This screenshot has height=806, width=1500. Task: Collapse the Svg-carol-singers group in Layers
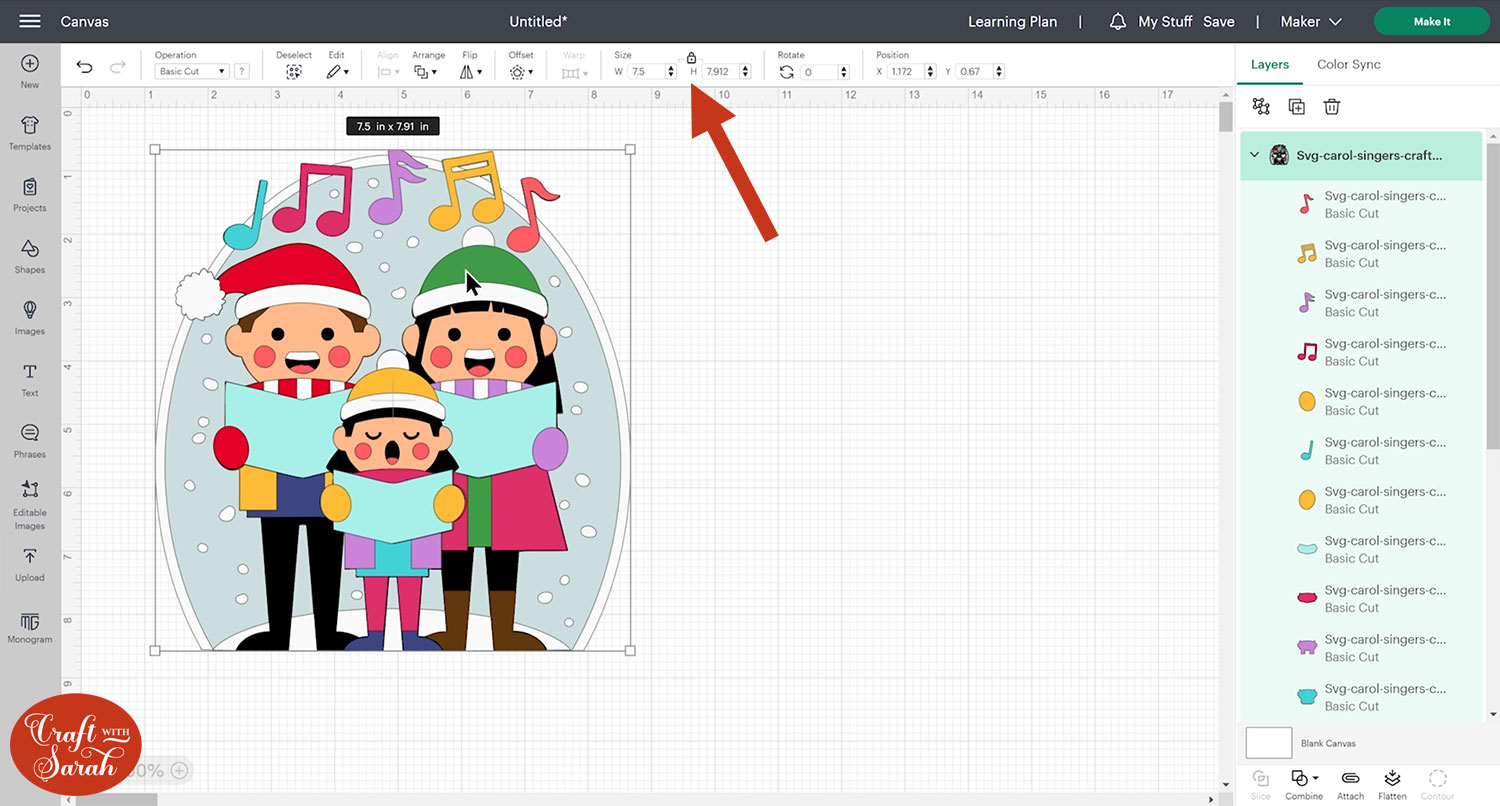[1254, 155]
